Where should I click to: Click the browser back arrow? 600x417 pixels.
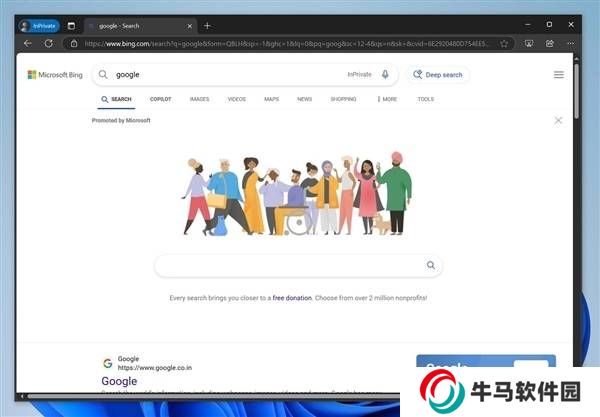tap(28, 43)
